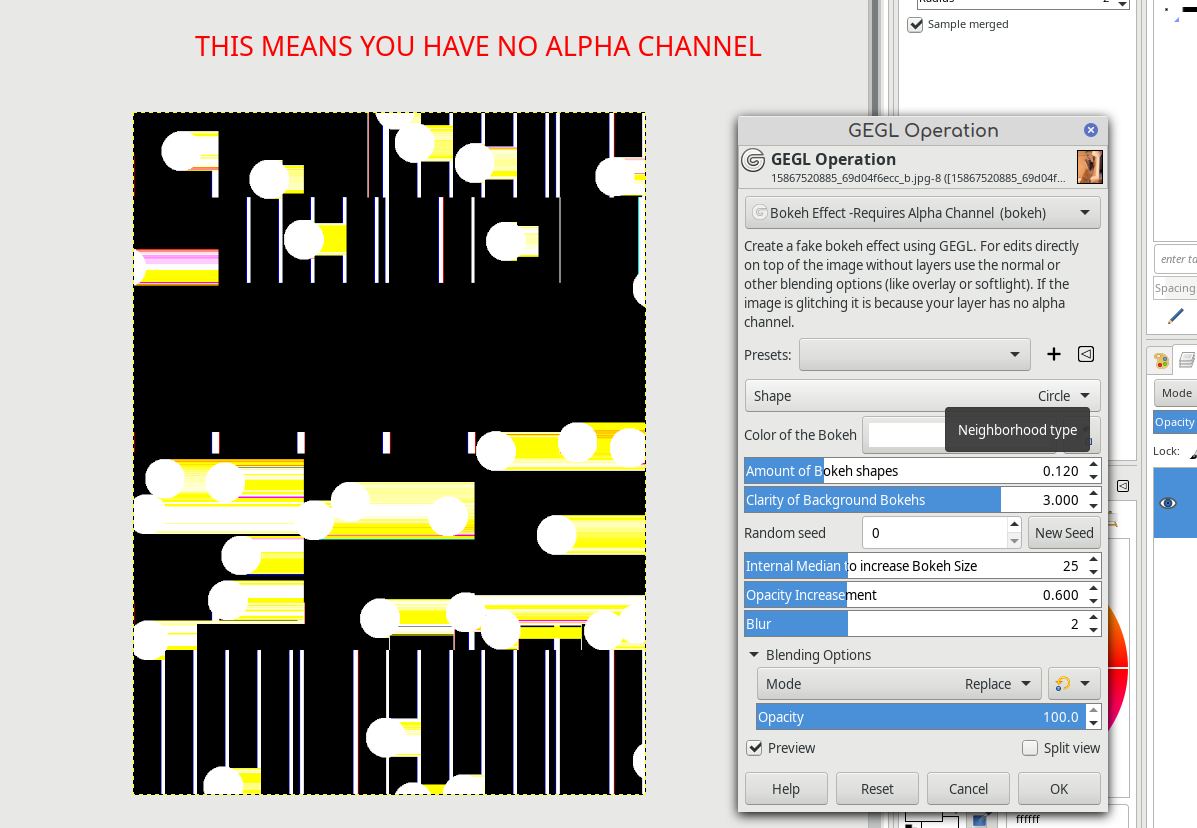The height and width of the screenshot is (828, 1197).
Task: Click the Color of the Bokeh swatch
Action: (906, 435)
